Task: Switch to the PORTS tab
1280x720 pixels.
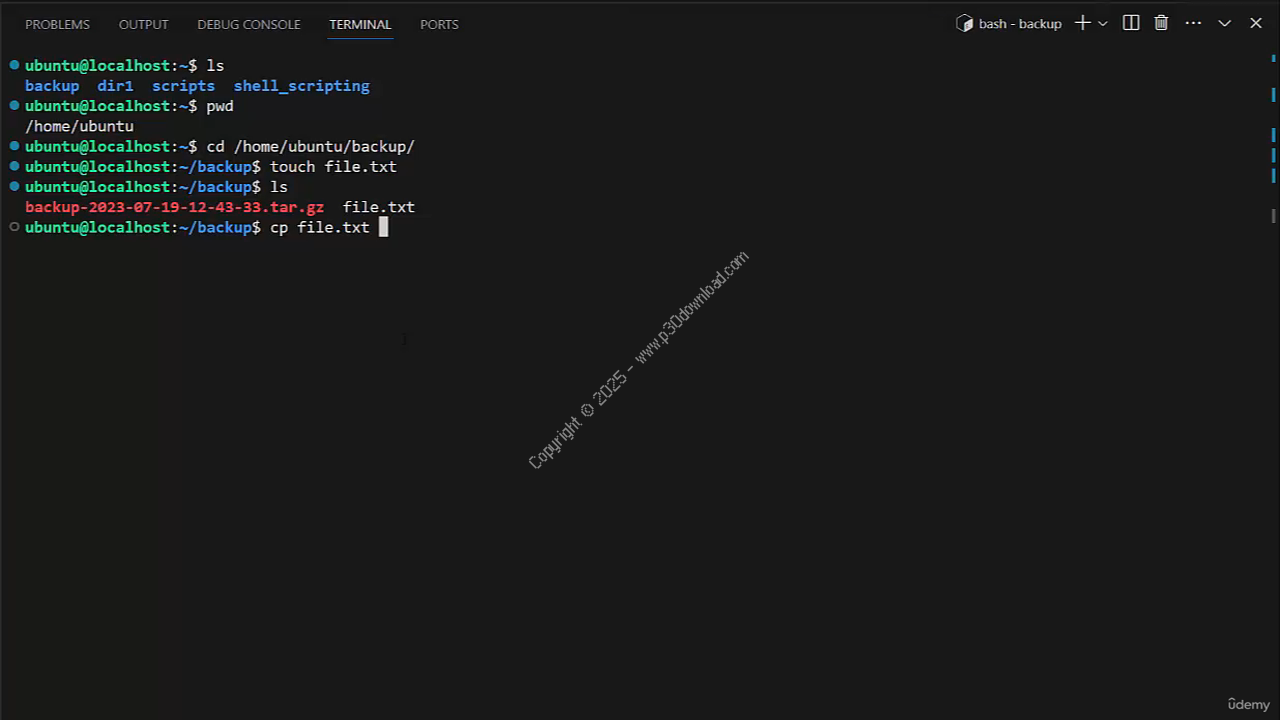Action: click(x=439, y=24)
